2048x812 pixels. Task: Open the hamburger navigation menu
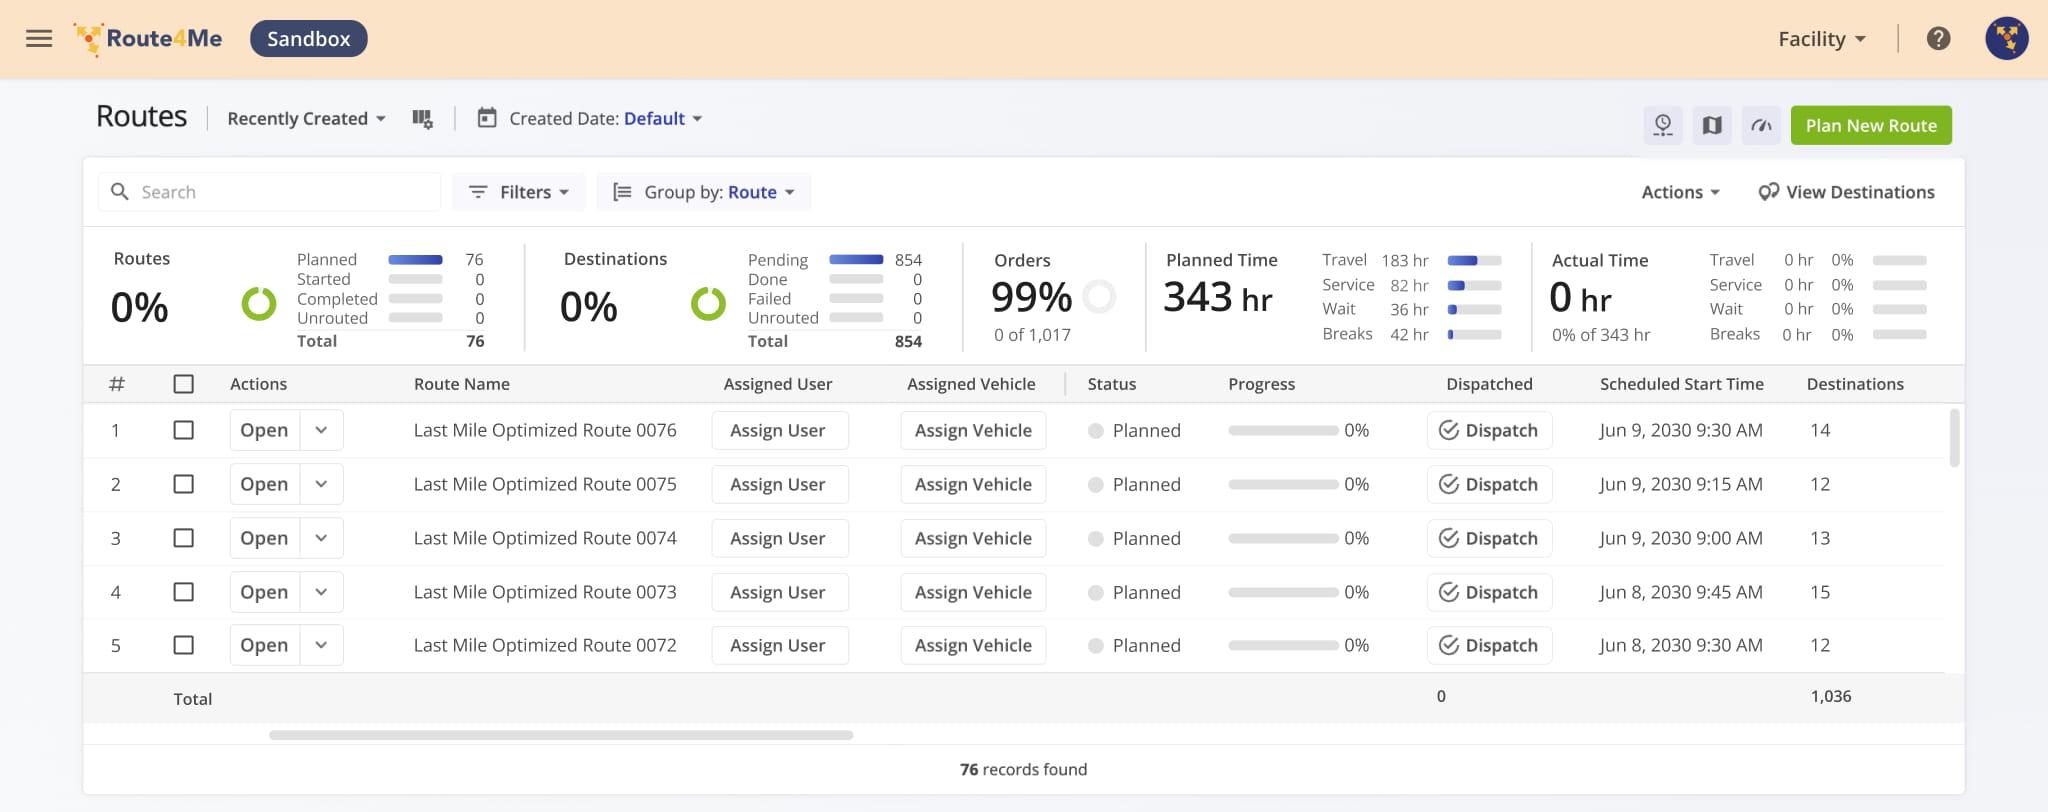(x=39, y=39)
